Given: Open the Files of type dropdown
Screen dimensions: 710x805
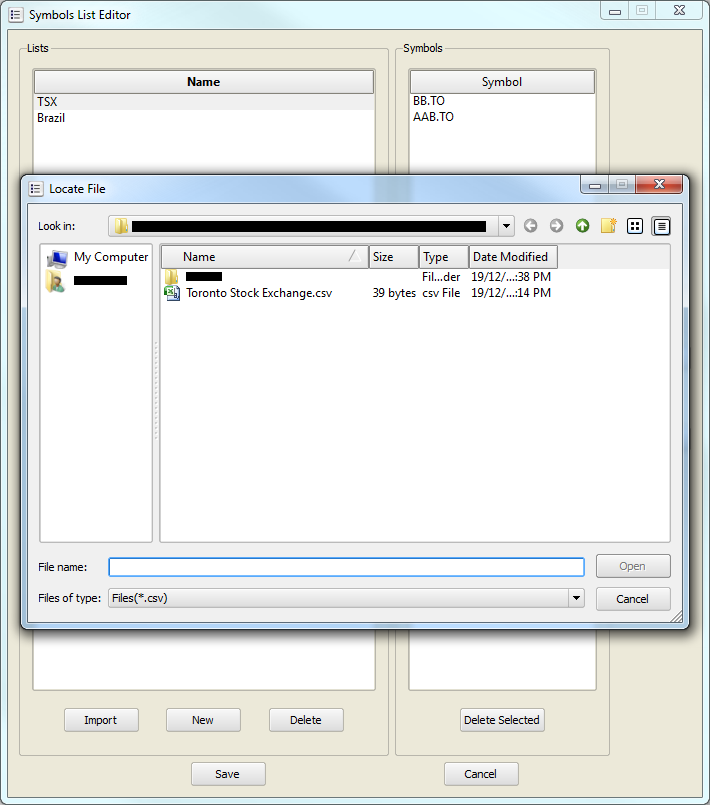Looking at the screenshot, I should click(x=575, y=598).
